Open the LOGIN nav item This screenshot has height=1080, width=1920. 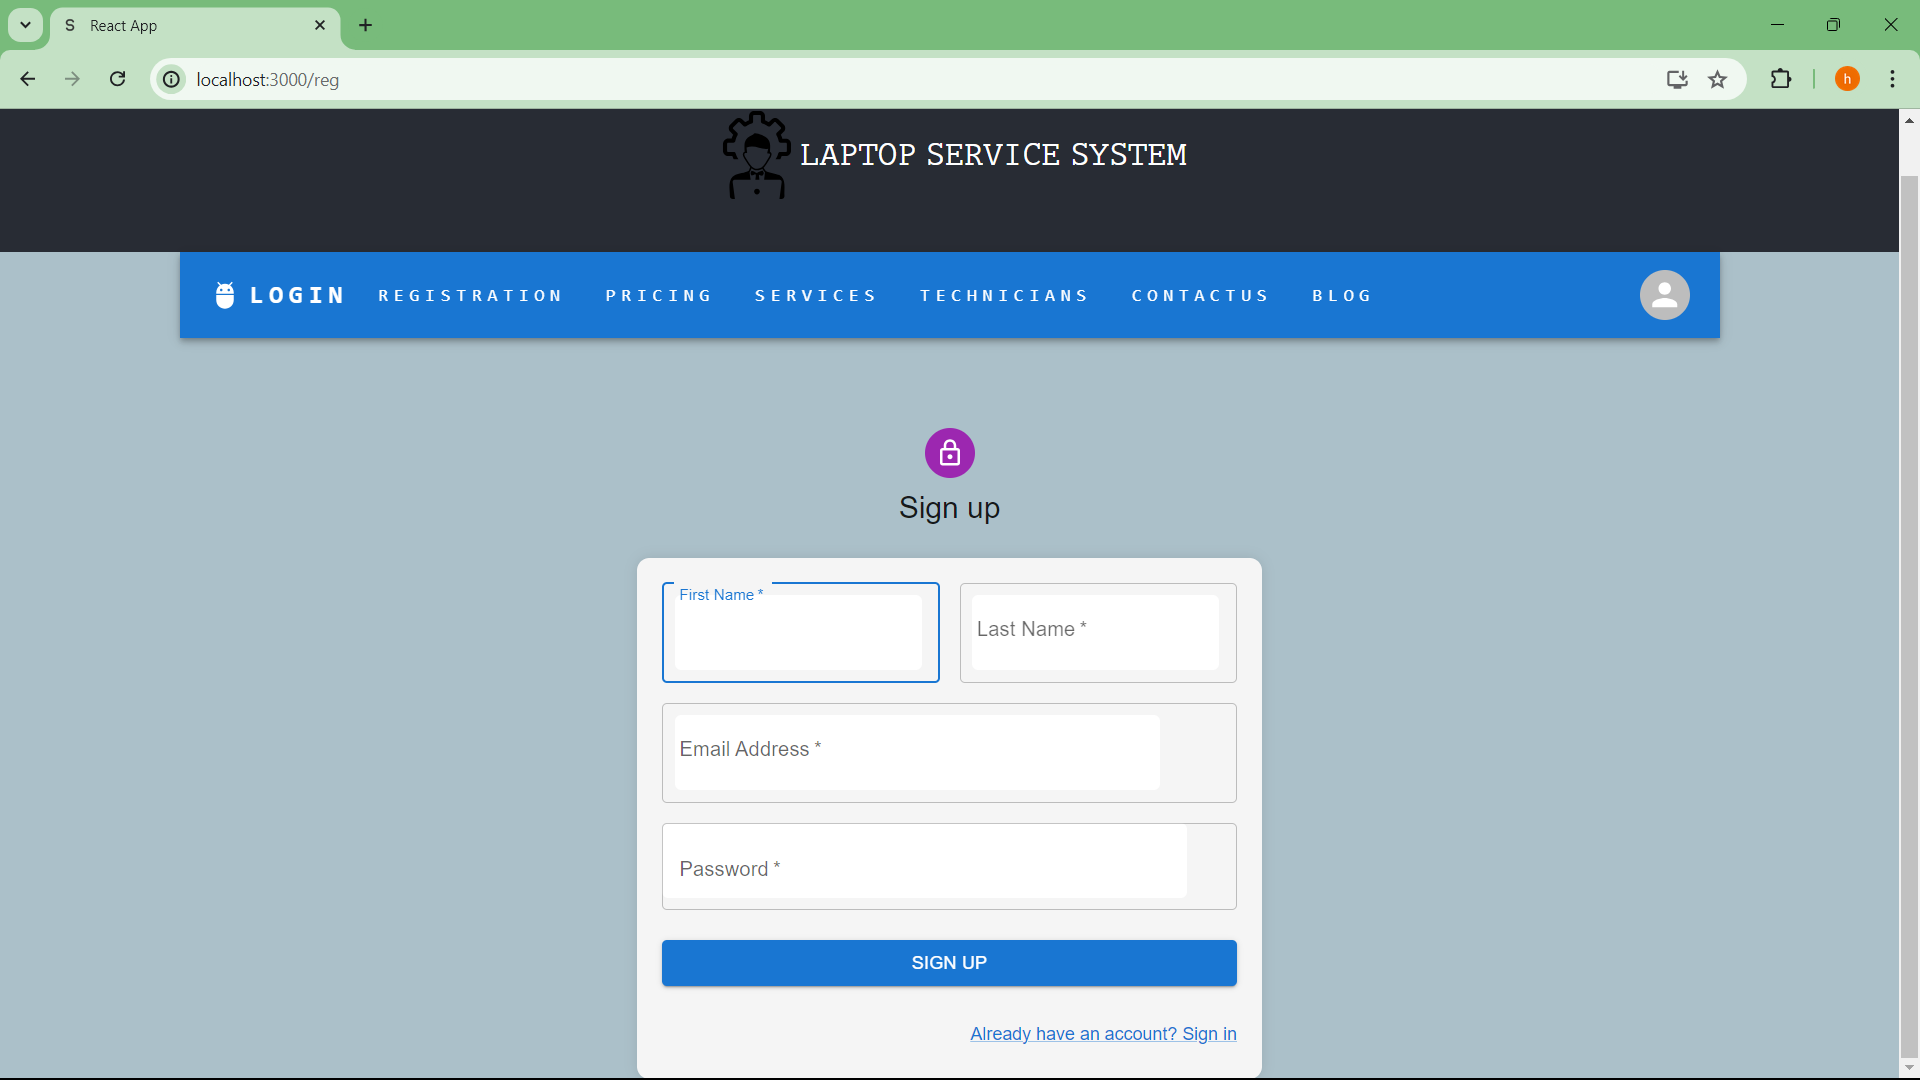click(297, 295)
